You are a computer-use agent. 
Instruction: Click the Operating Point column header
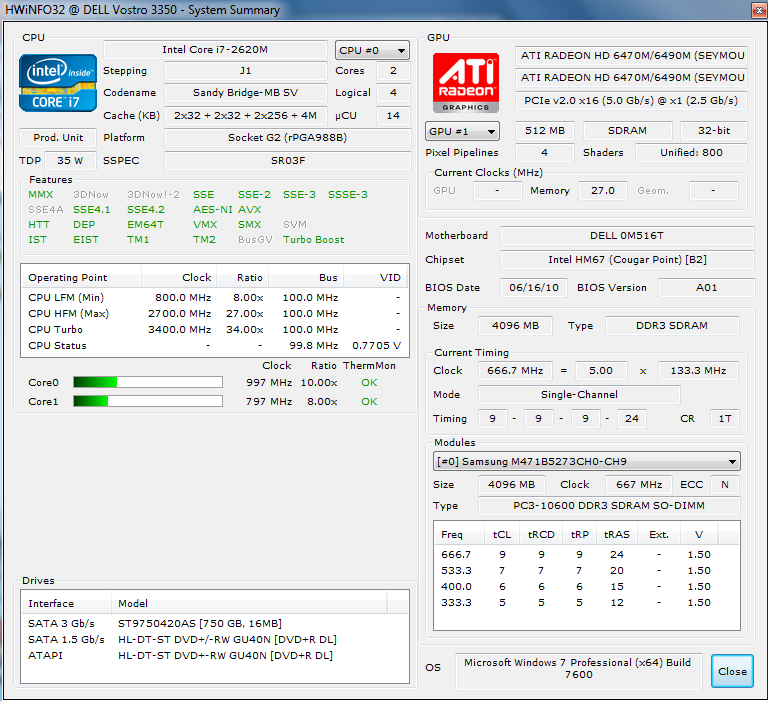pyautogui.click(x=81, y=277)
